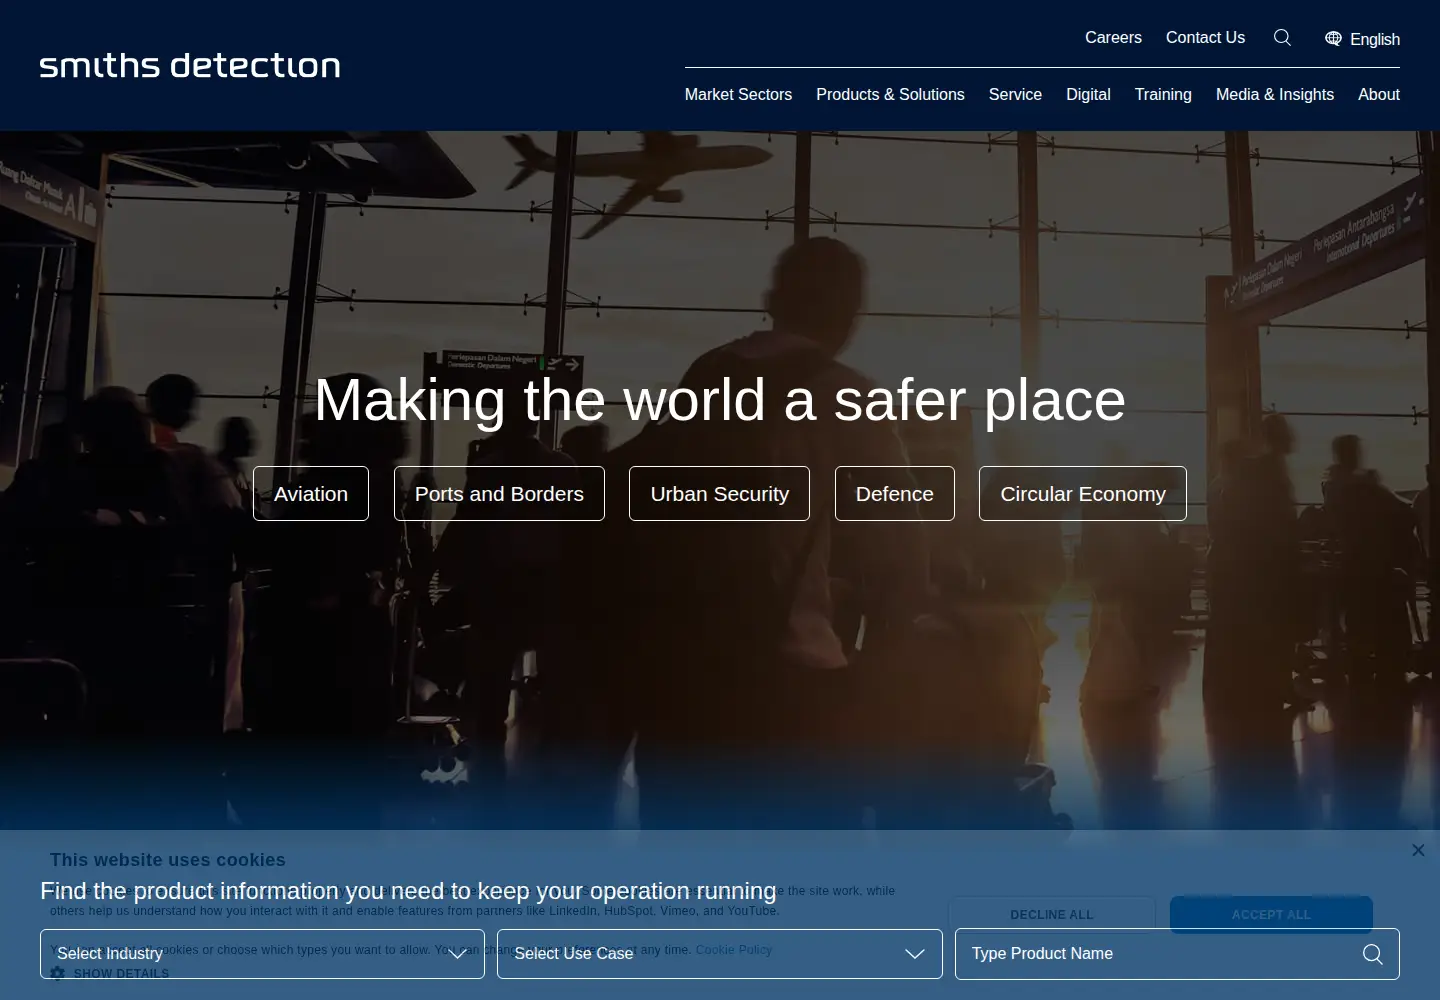Accept all cookies

(x=1271, y=914)
